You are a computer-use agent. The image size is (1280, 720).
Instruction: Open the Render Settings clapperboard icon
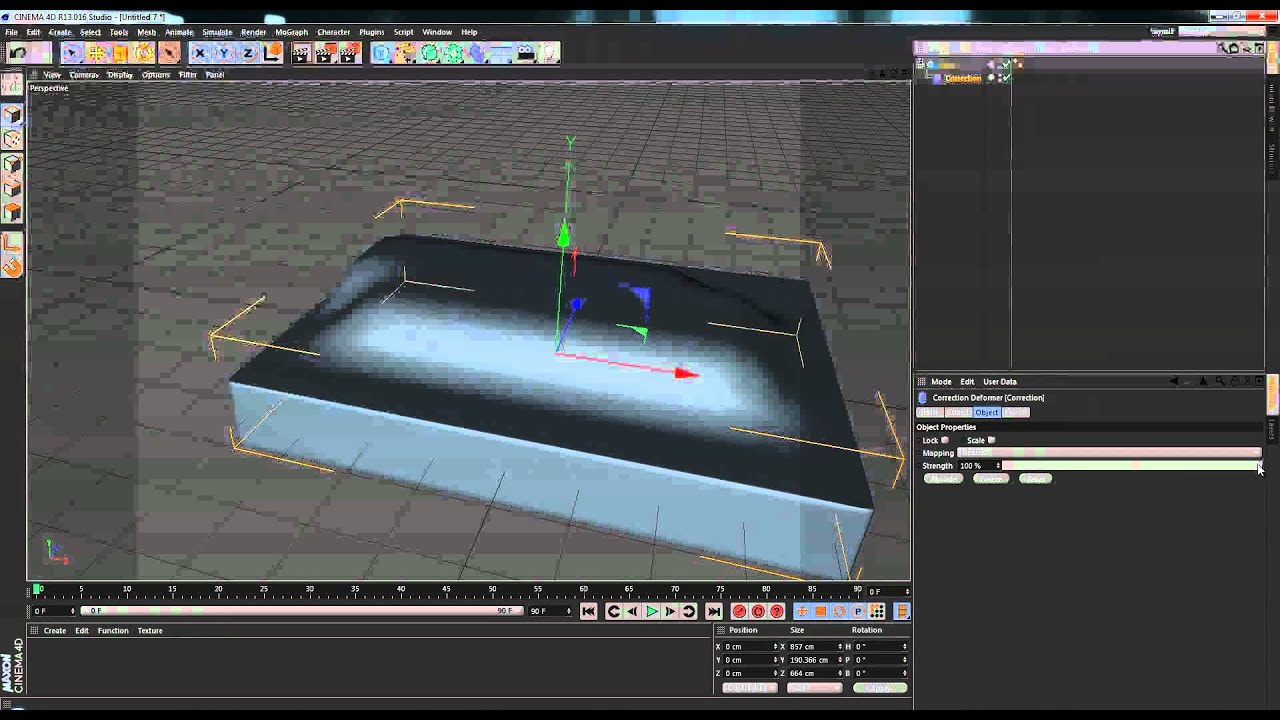[349, 53]
